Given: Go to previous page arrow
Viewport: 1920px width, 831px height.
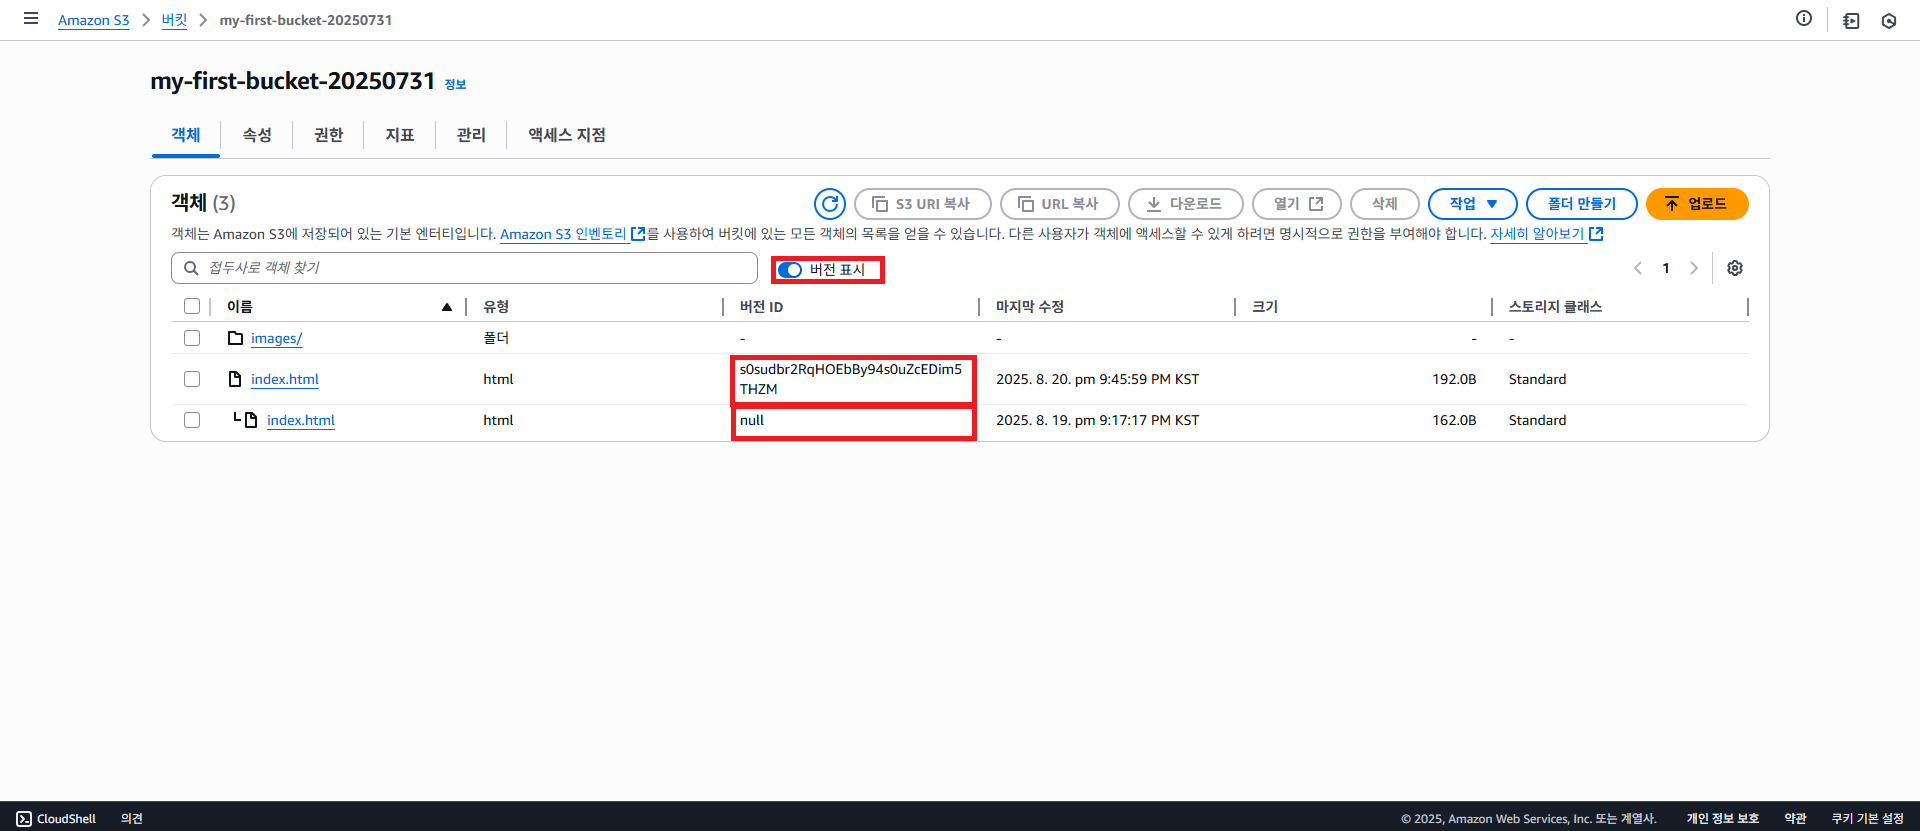Looking at the screenshot, I should tap(1638, 268).
